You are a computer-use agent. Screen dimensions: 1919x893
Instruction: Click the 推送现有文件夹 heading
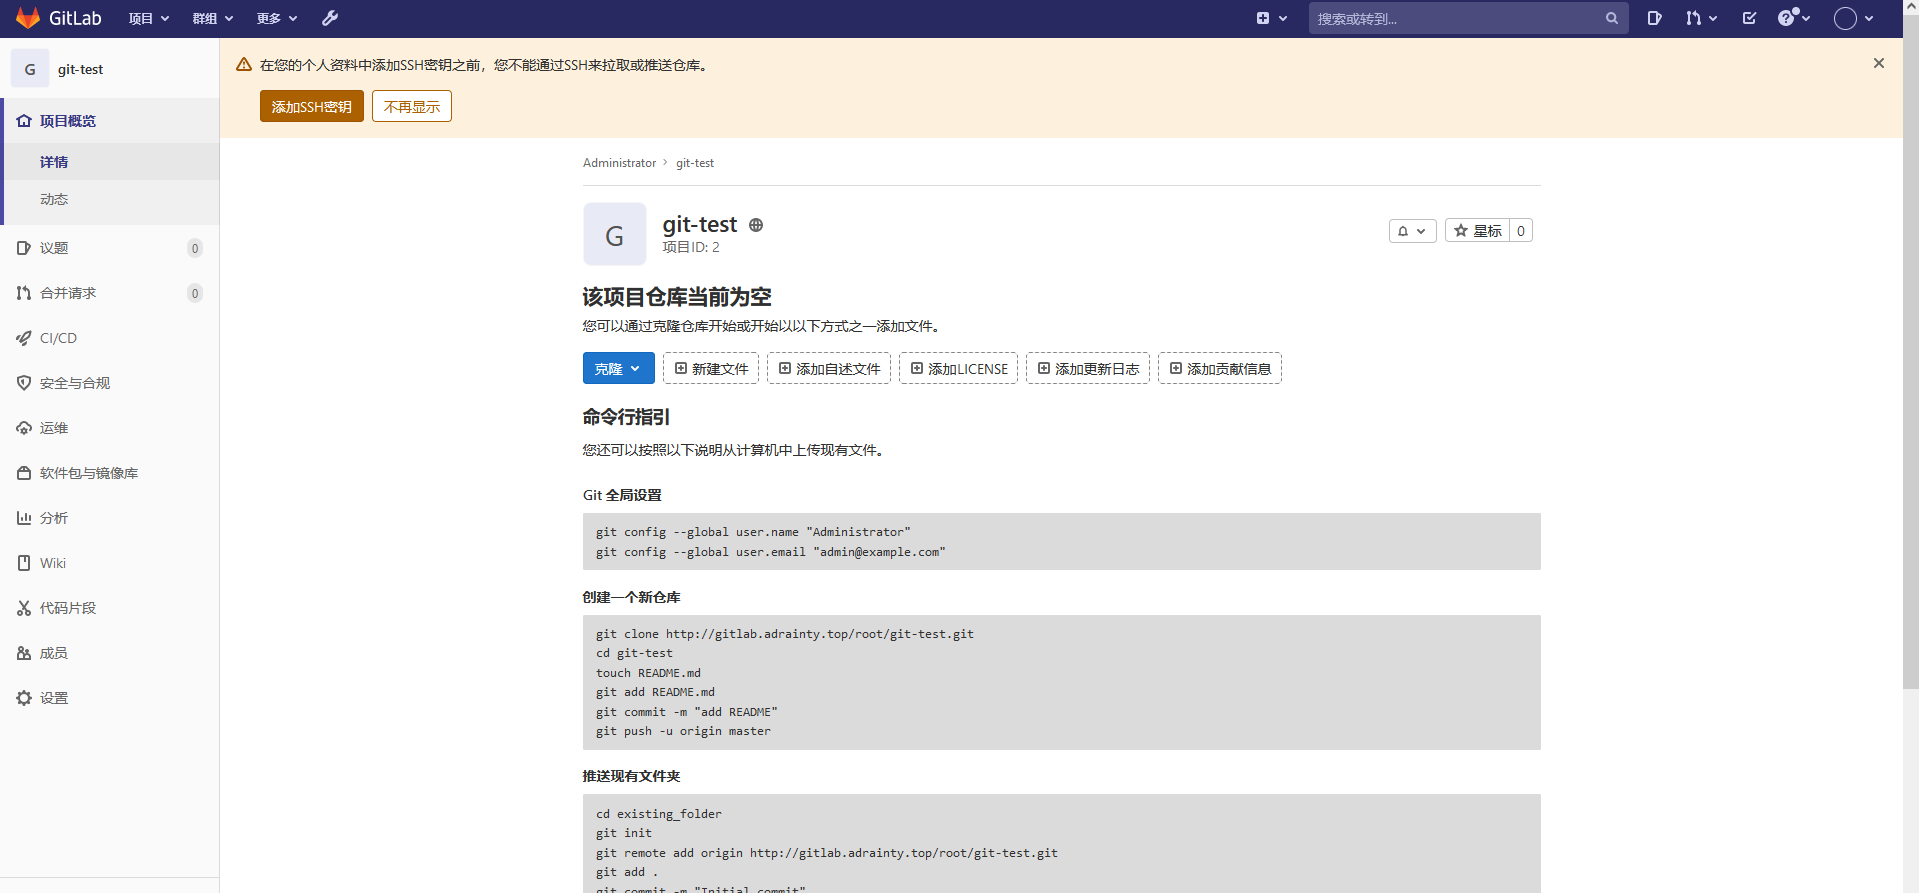click(x=631, y=776)
